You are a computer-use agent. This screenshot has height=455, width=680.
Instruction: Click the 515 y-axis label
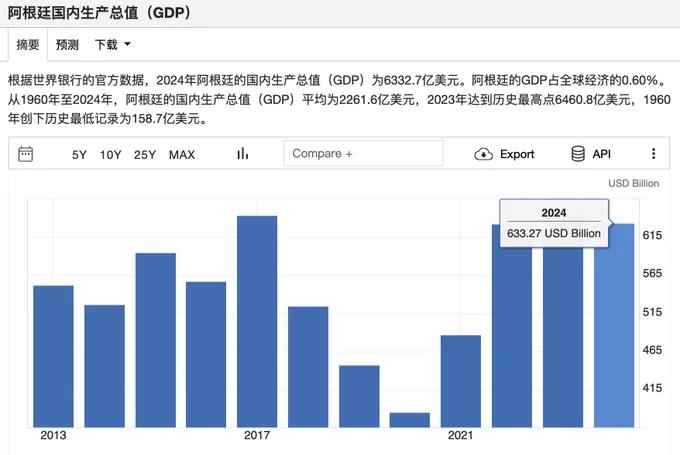pos(652,312)
